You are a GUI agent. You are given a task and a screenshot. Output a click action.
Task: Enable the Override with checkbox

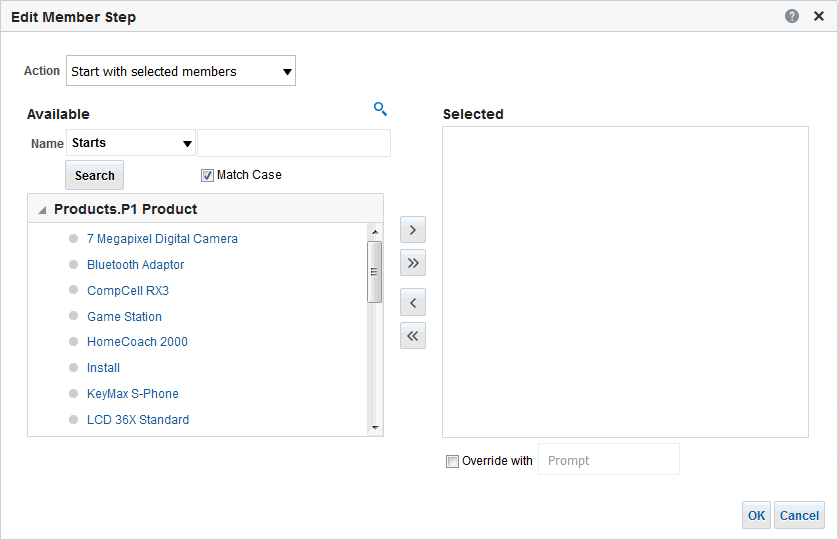coord(452,461)
